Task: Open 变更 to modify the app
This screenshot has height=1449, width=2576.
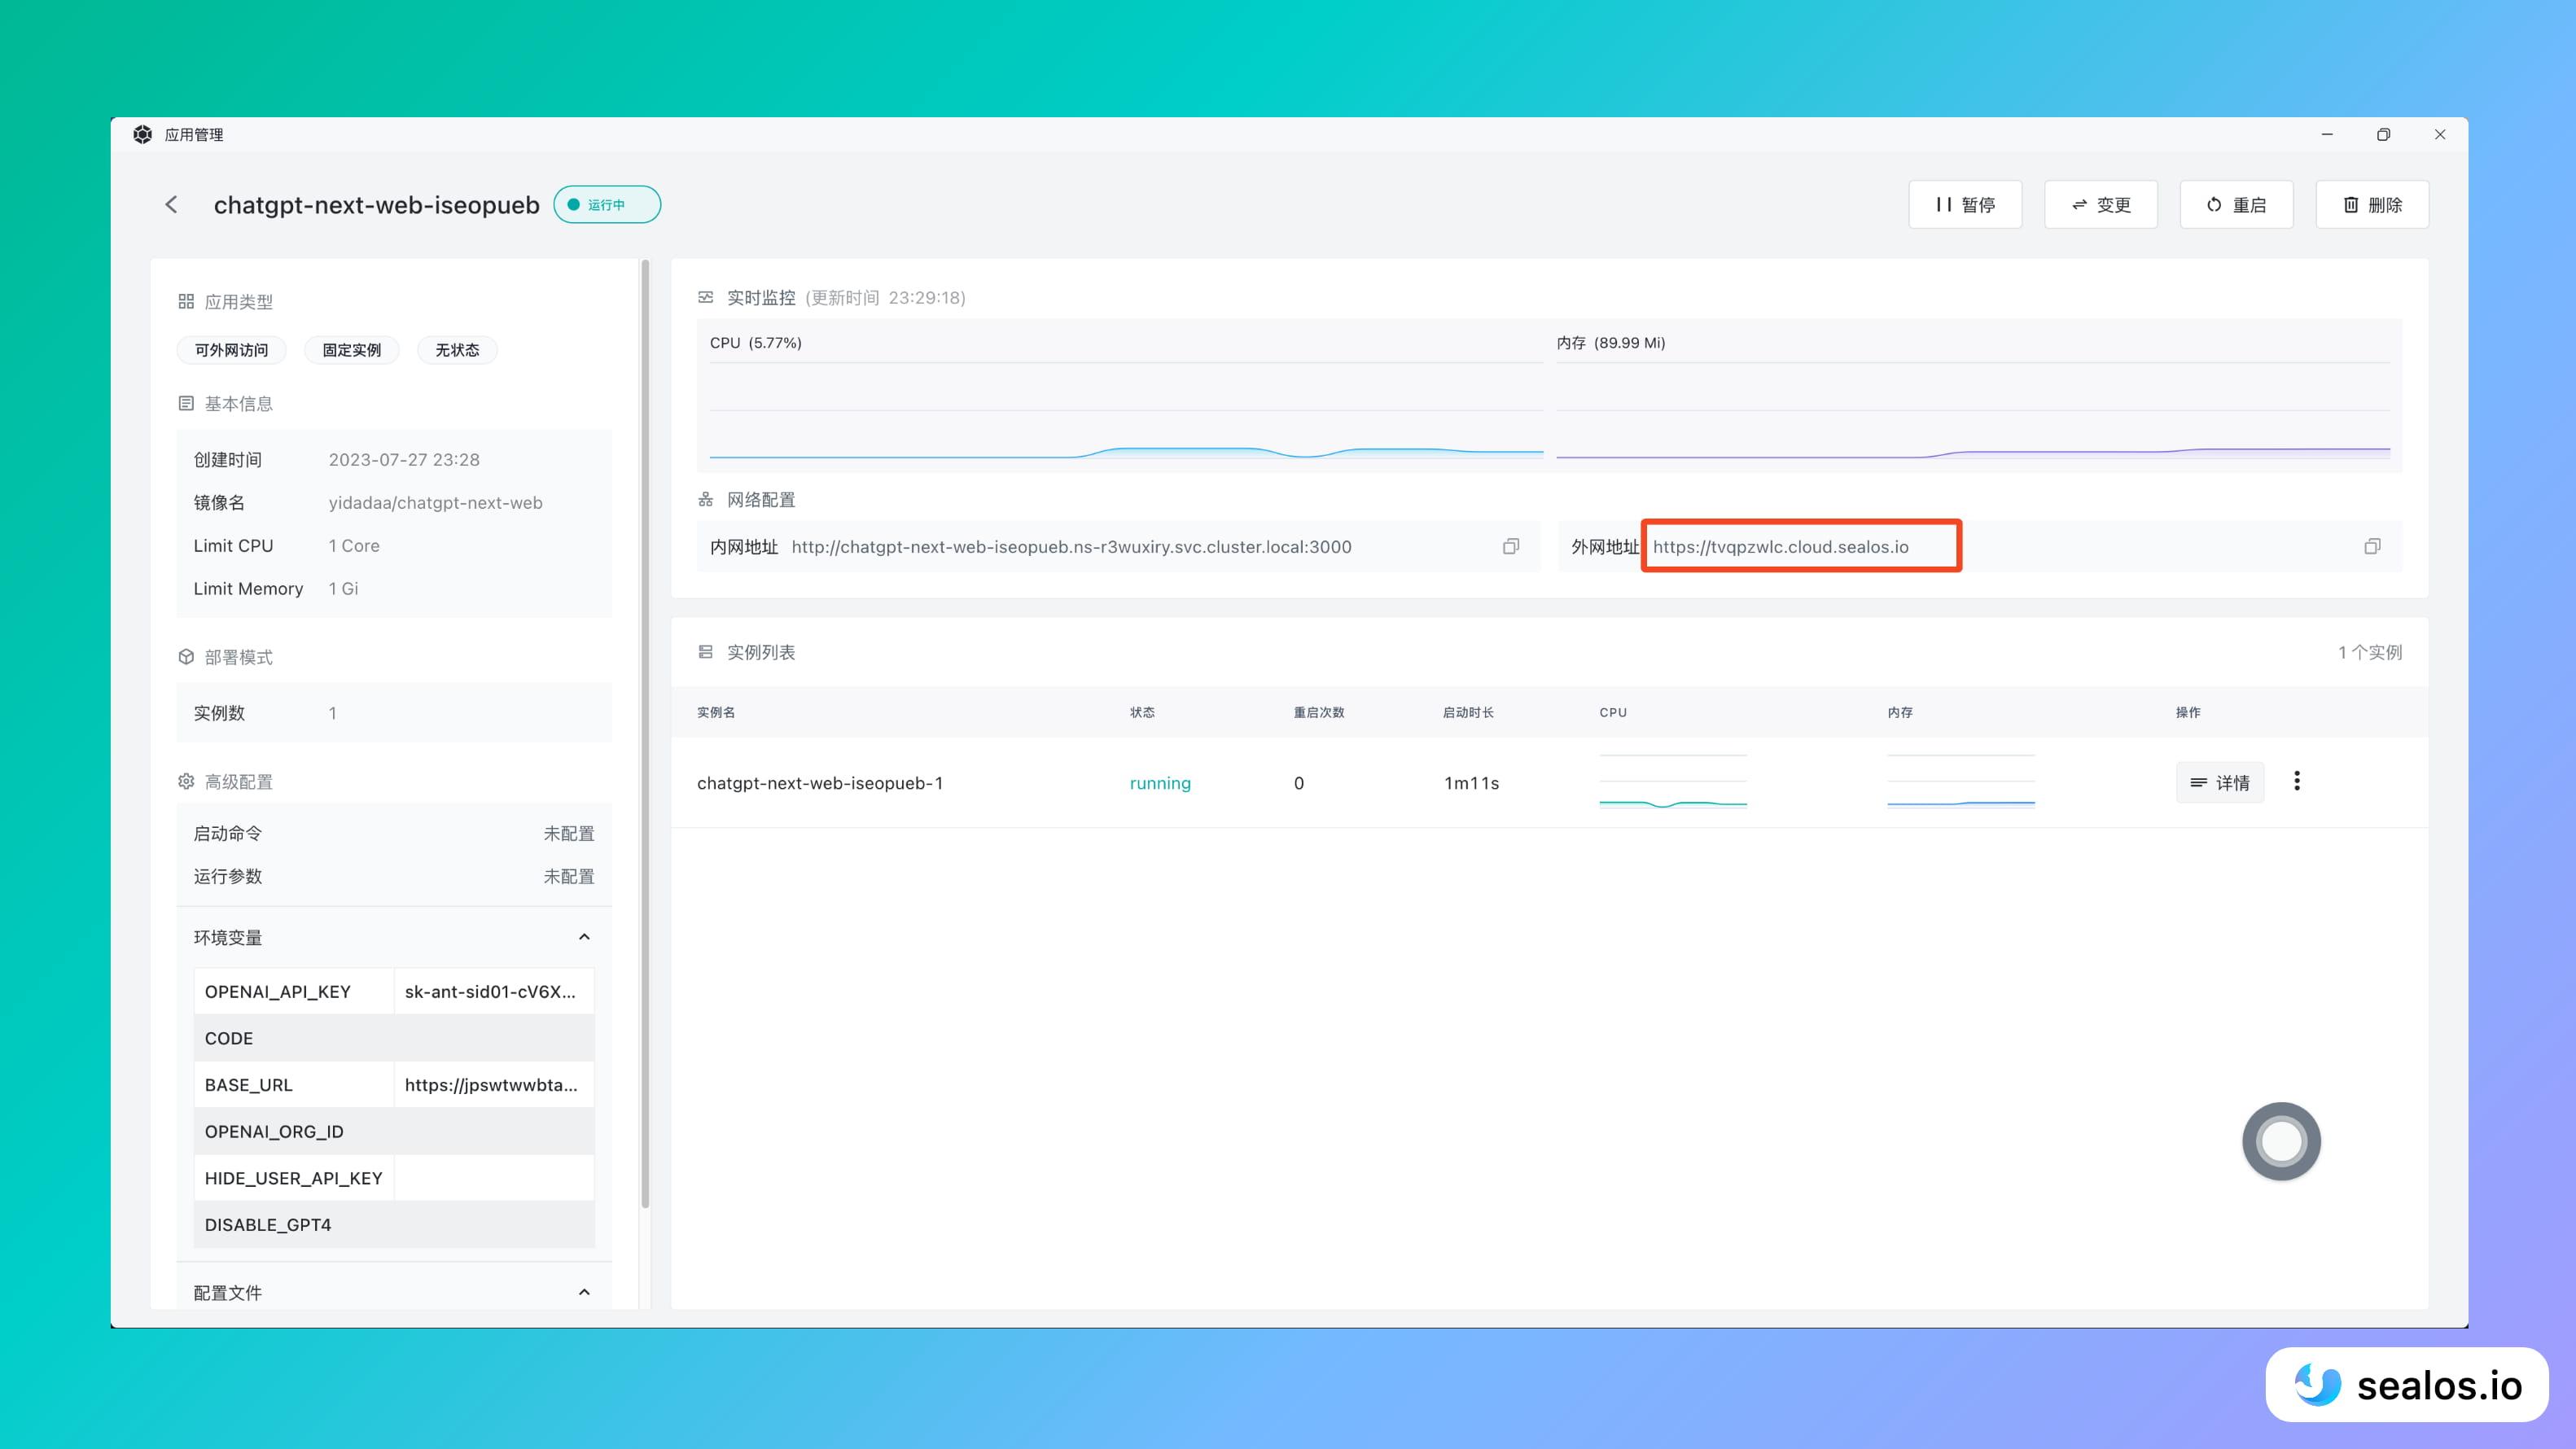Action: [2101, 204]
